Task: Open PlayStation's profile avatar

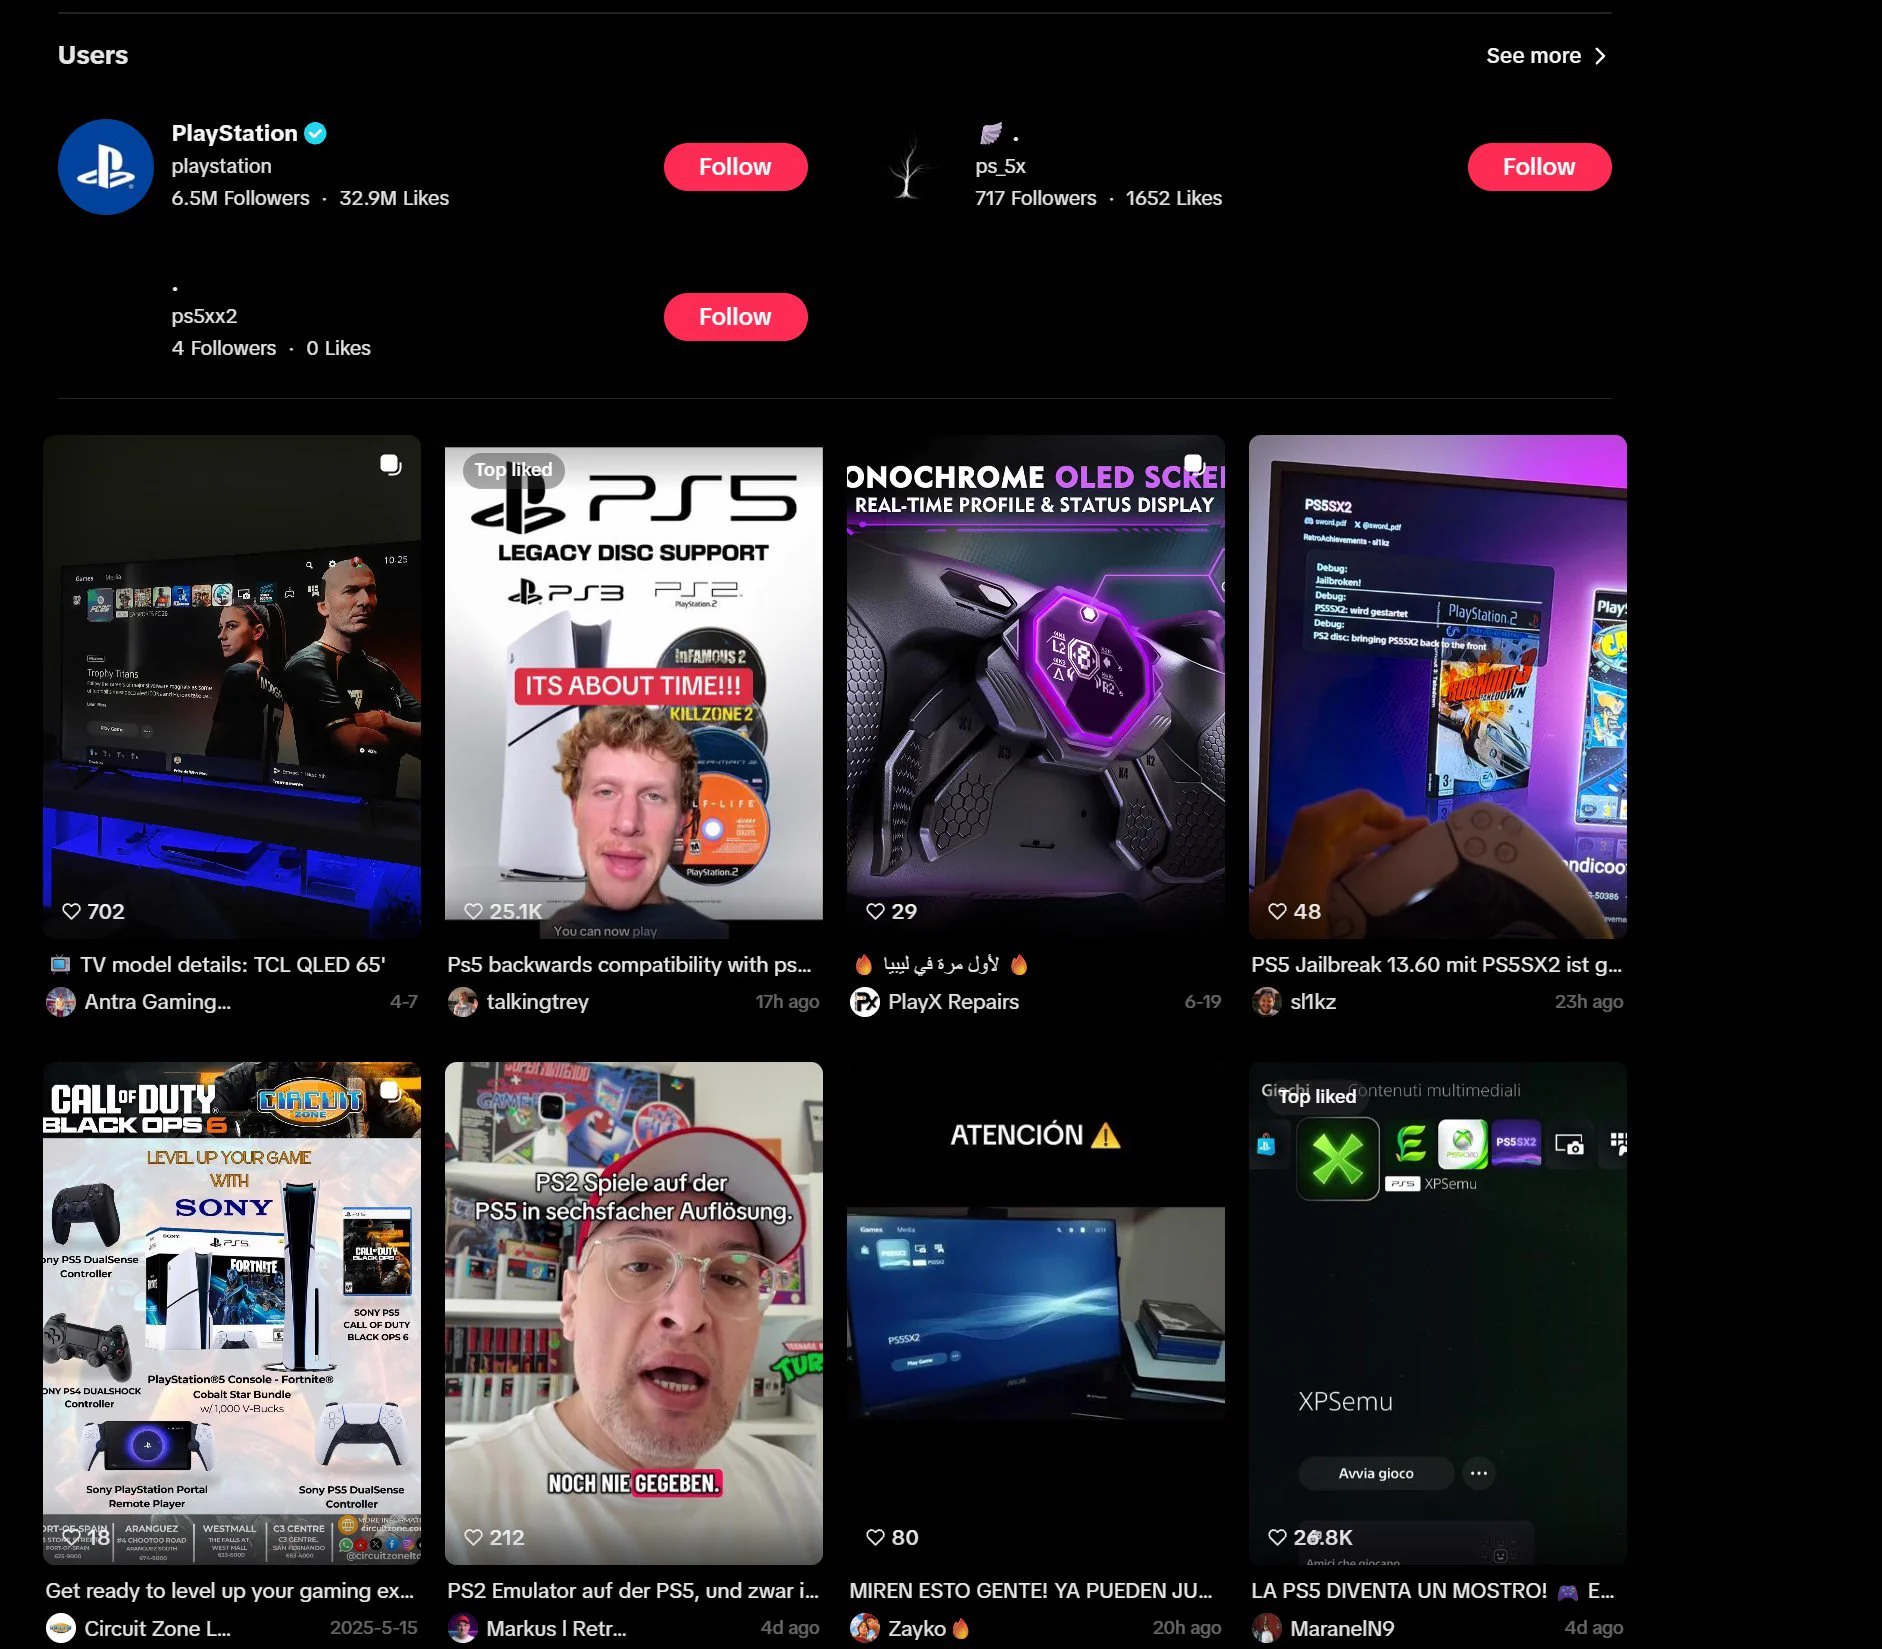Action: click(106, 167)
